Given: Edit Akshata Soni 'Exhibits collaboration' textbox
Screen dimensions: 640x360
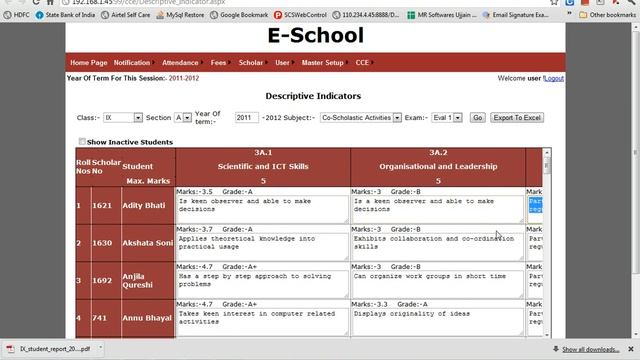Looking at the screenshot, I should coord(438,247).
